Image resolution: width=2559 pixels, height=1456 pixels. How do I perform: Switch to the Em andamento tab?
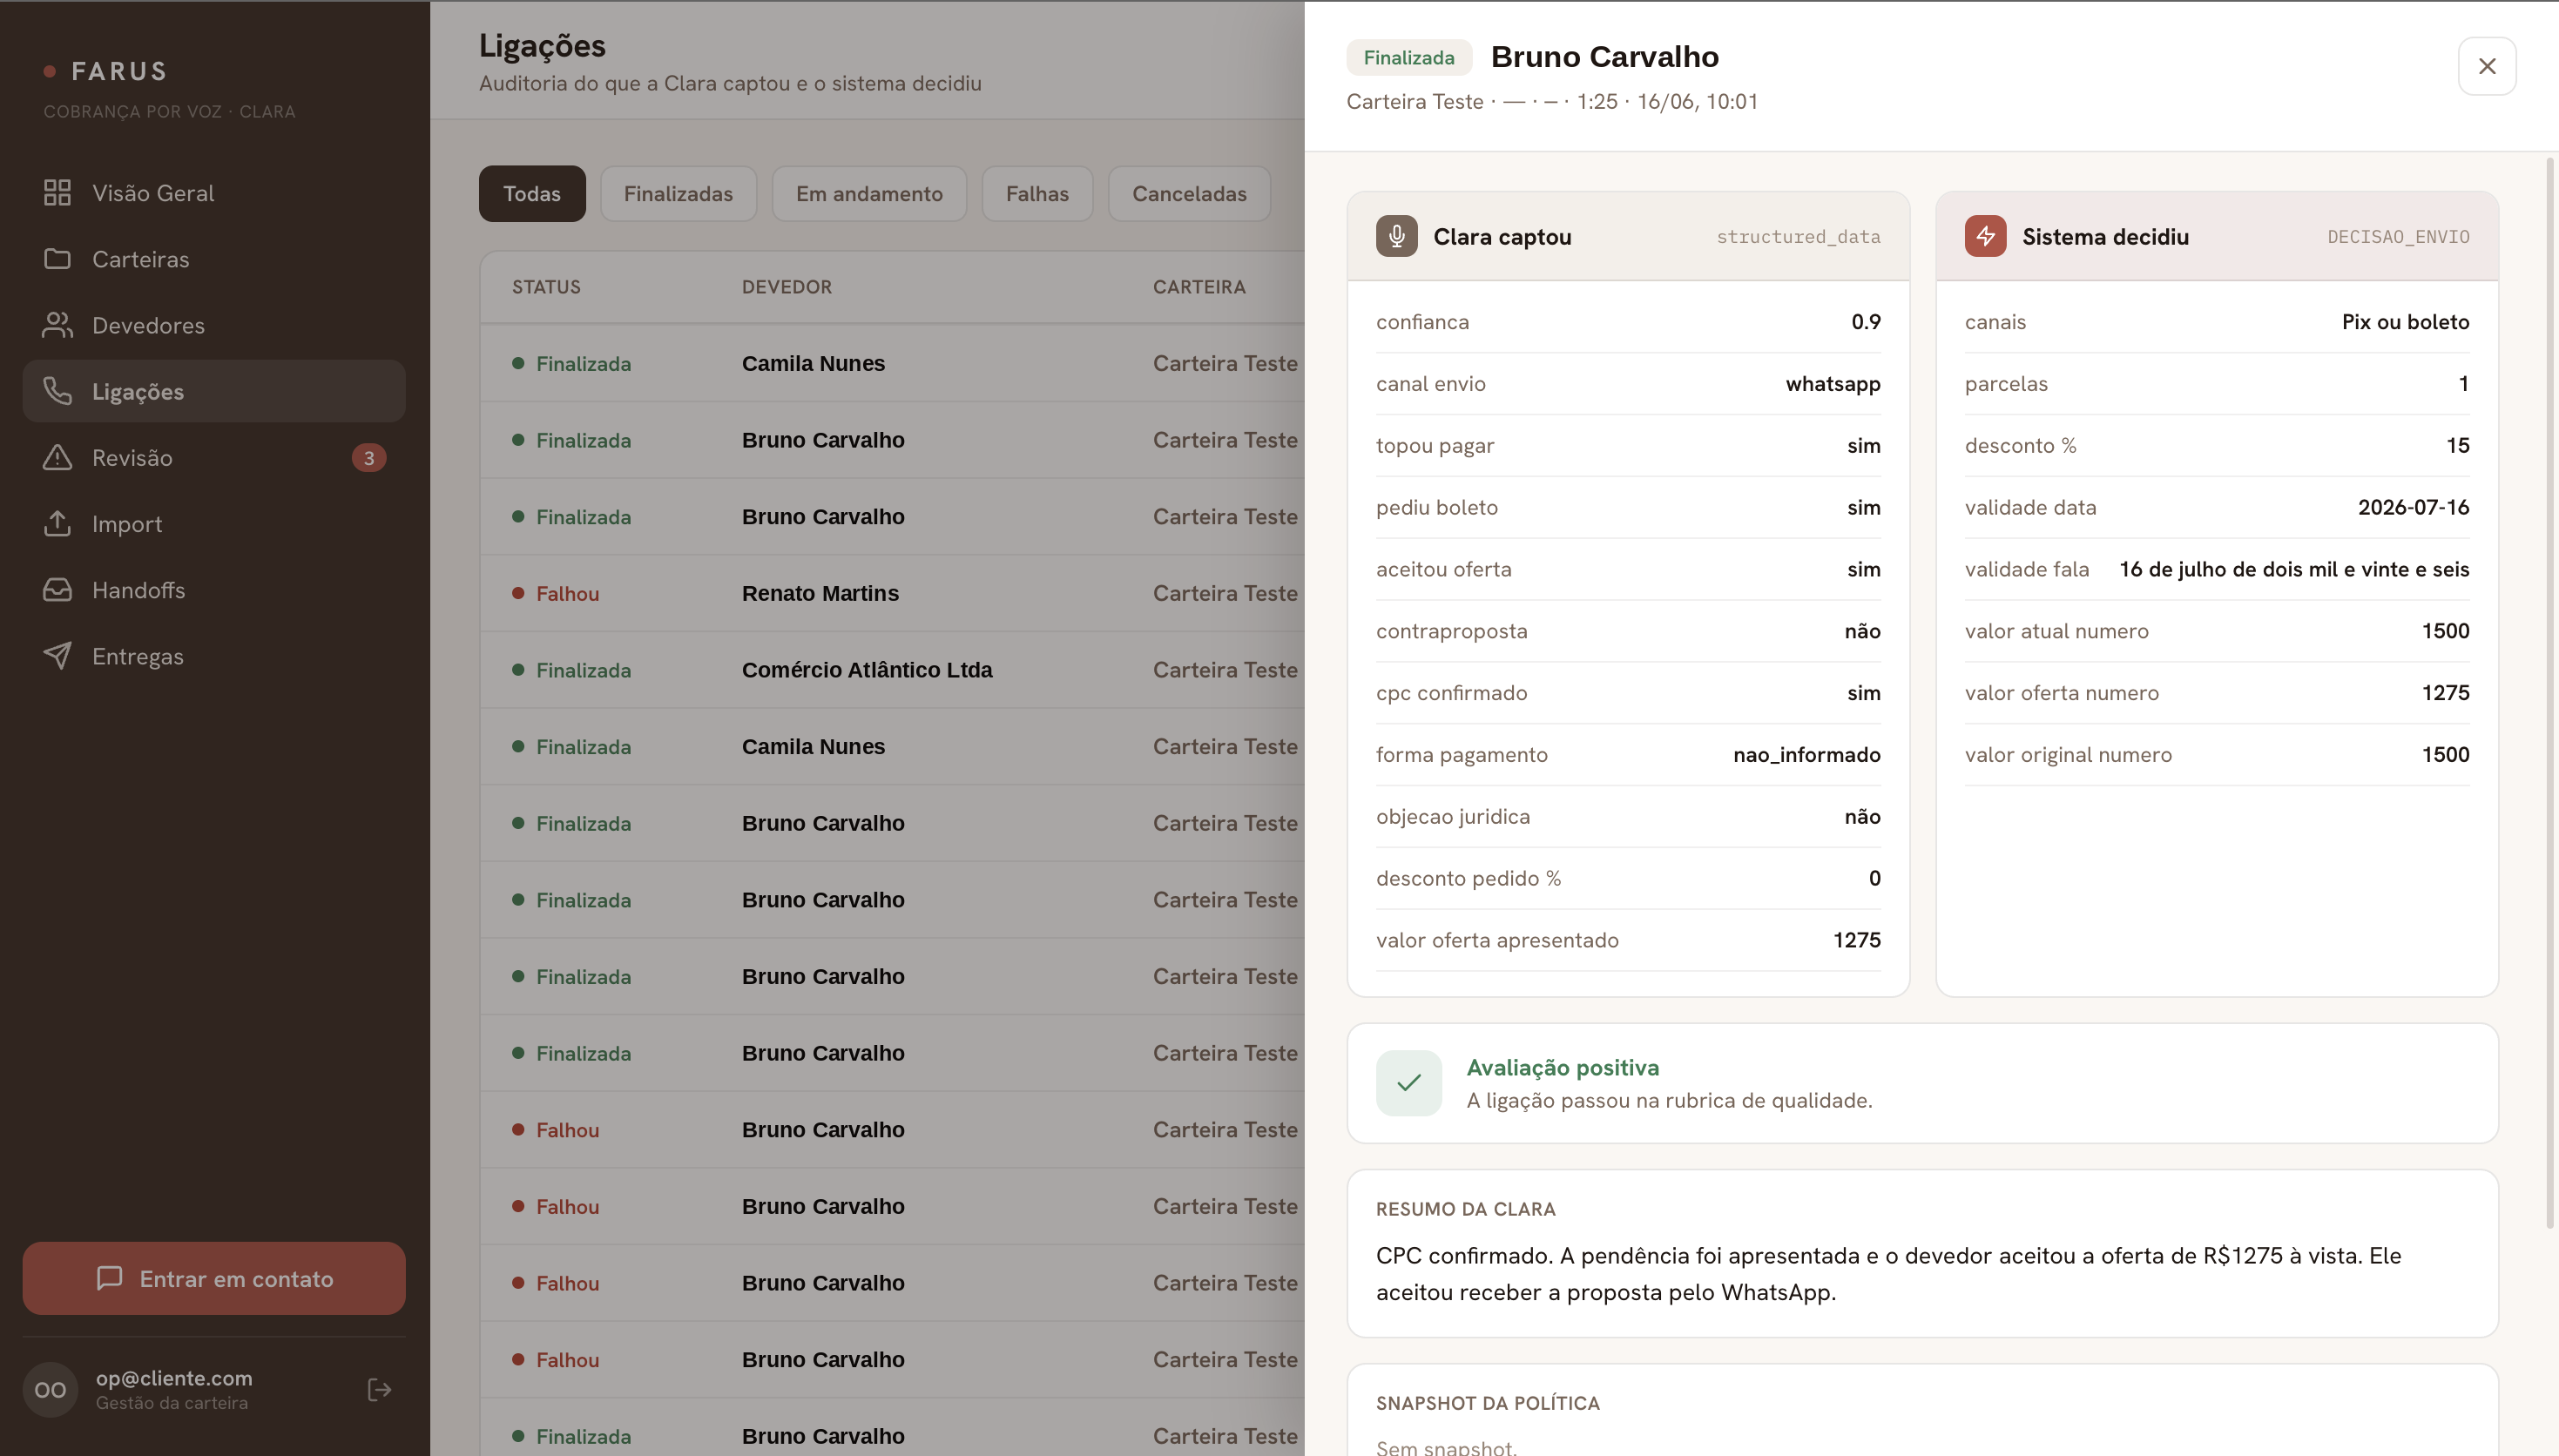coord(869,194)
